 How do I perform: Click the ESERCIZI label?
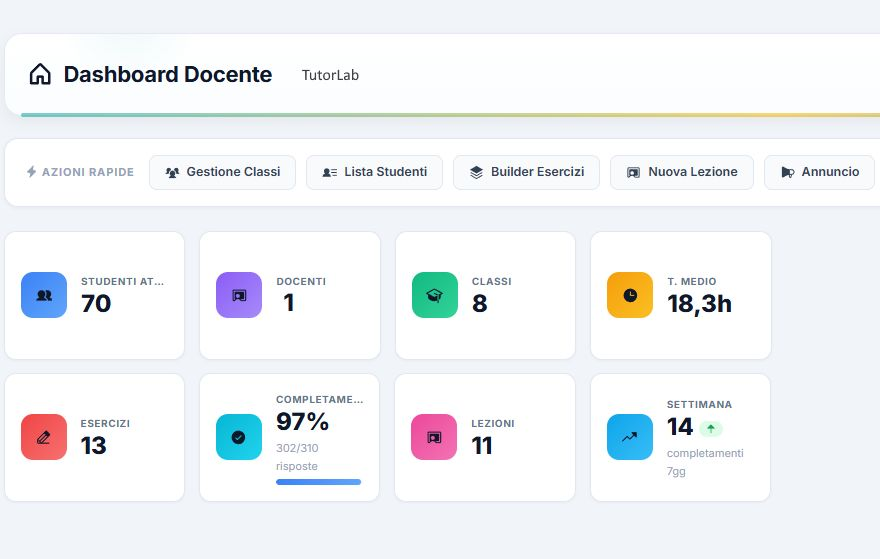pyautogui.click(x=105, y=424)
